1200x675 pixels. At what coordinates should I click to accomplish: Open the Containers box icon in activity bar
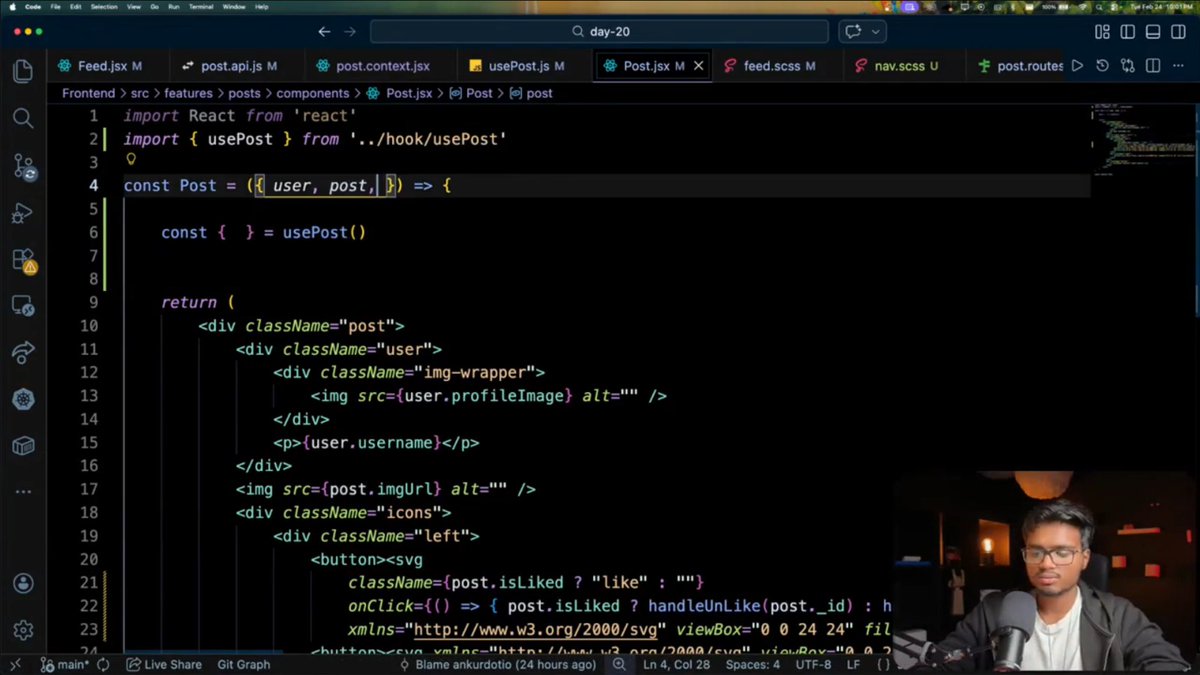(x=23, y=446)
